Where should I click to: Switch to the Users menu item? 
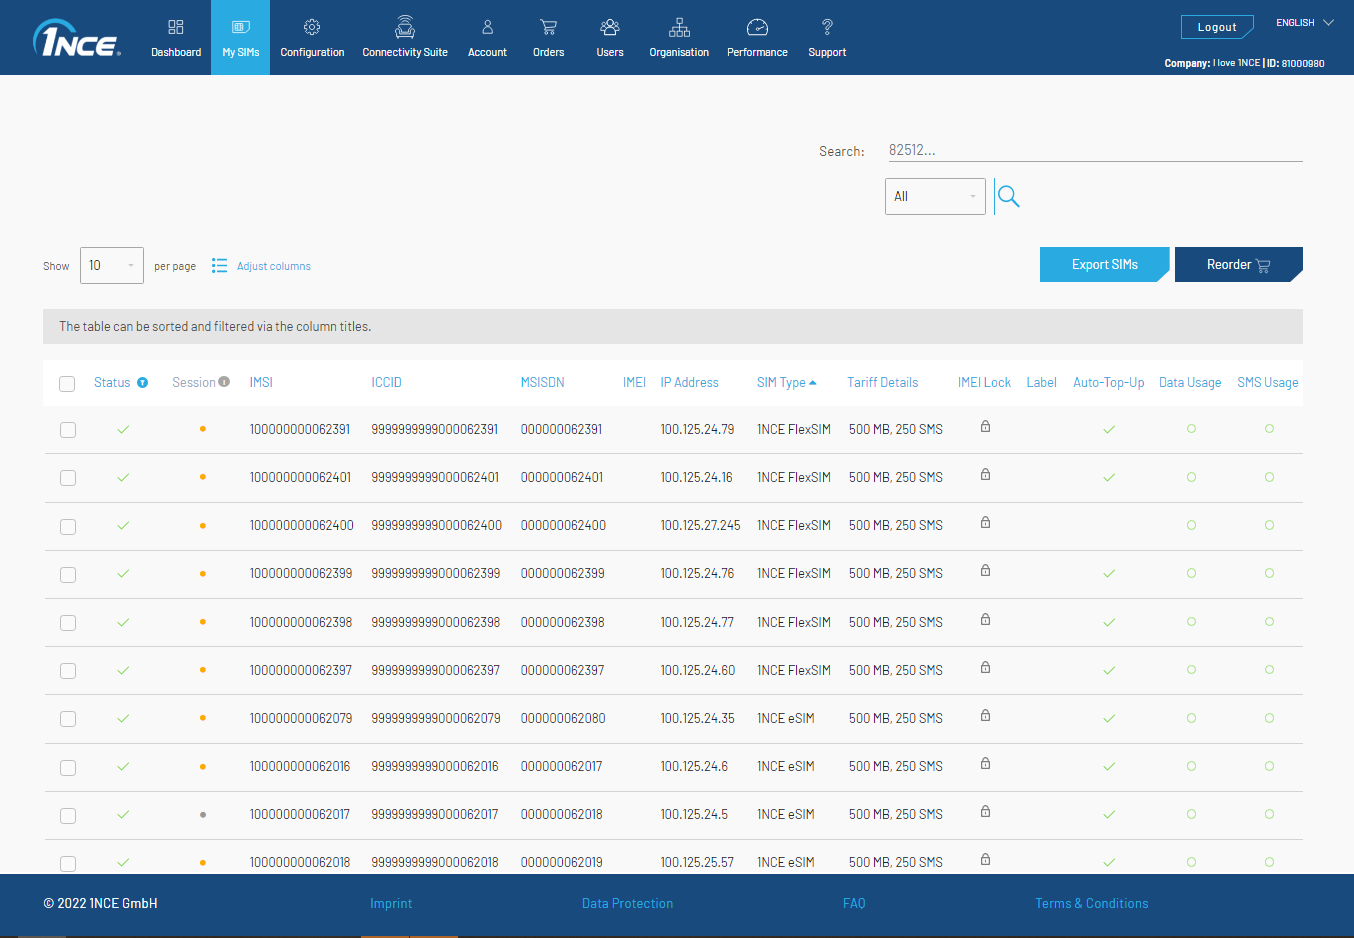point(610,38)
